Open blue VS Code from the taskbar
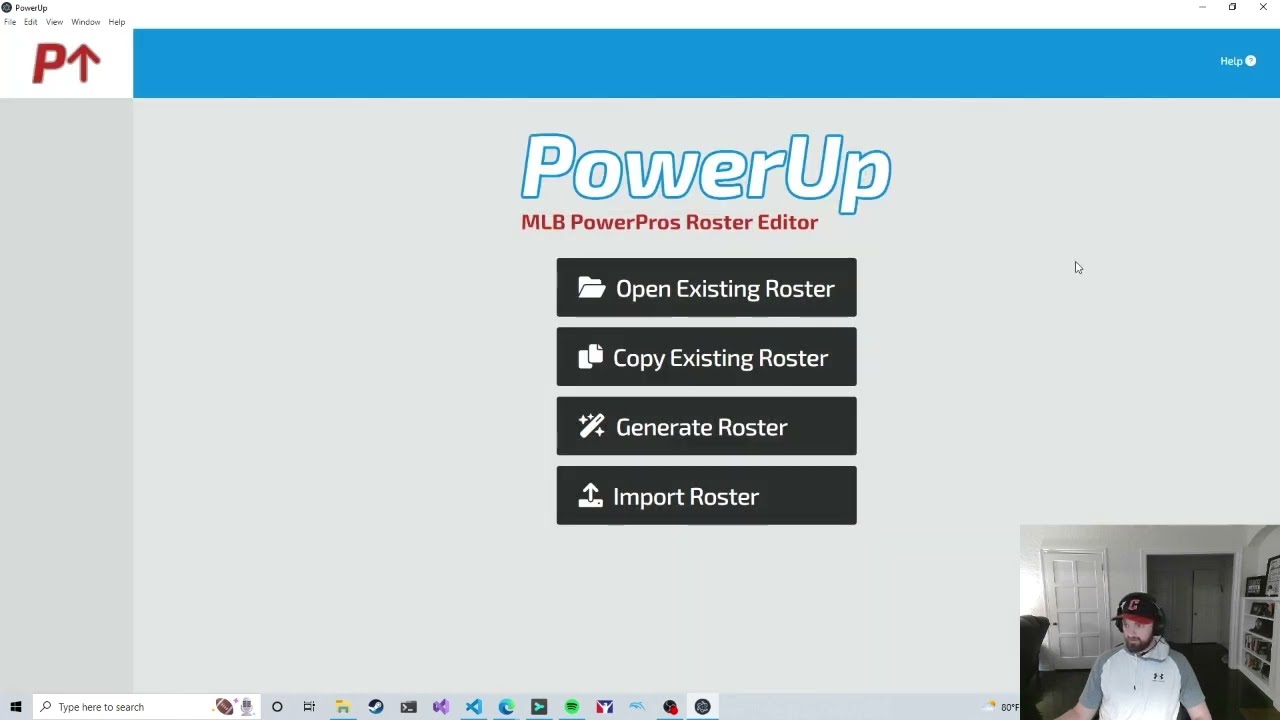This screenshot has height=720, width=1280. (x=473, y=707)
